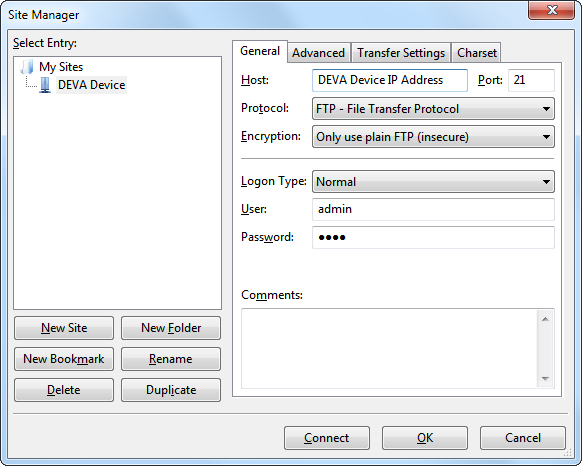
Task: Open the Logon Type dropdown
Action: (433, 182)
